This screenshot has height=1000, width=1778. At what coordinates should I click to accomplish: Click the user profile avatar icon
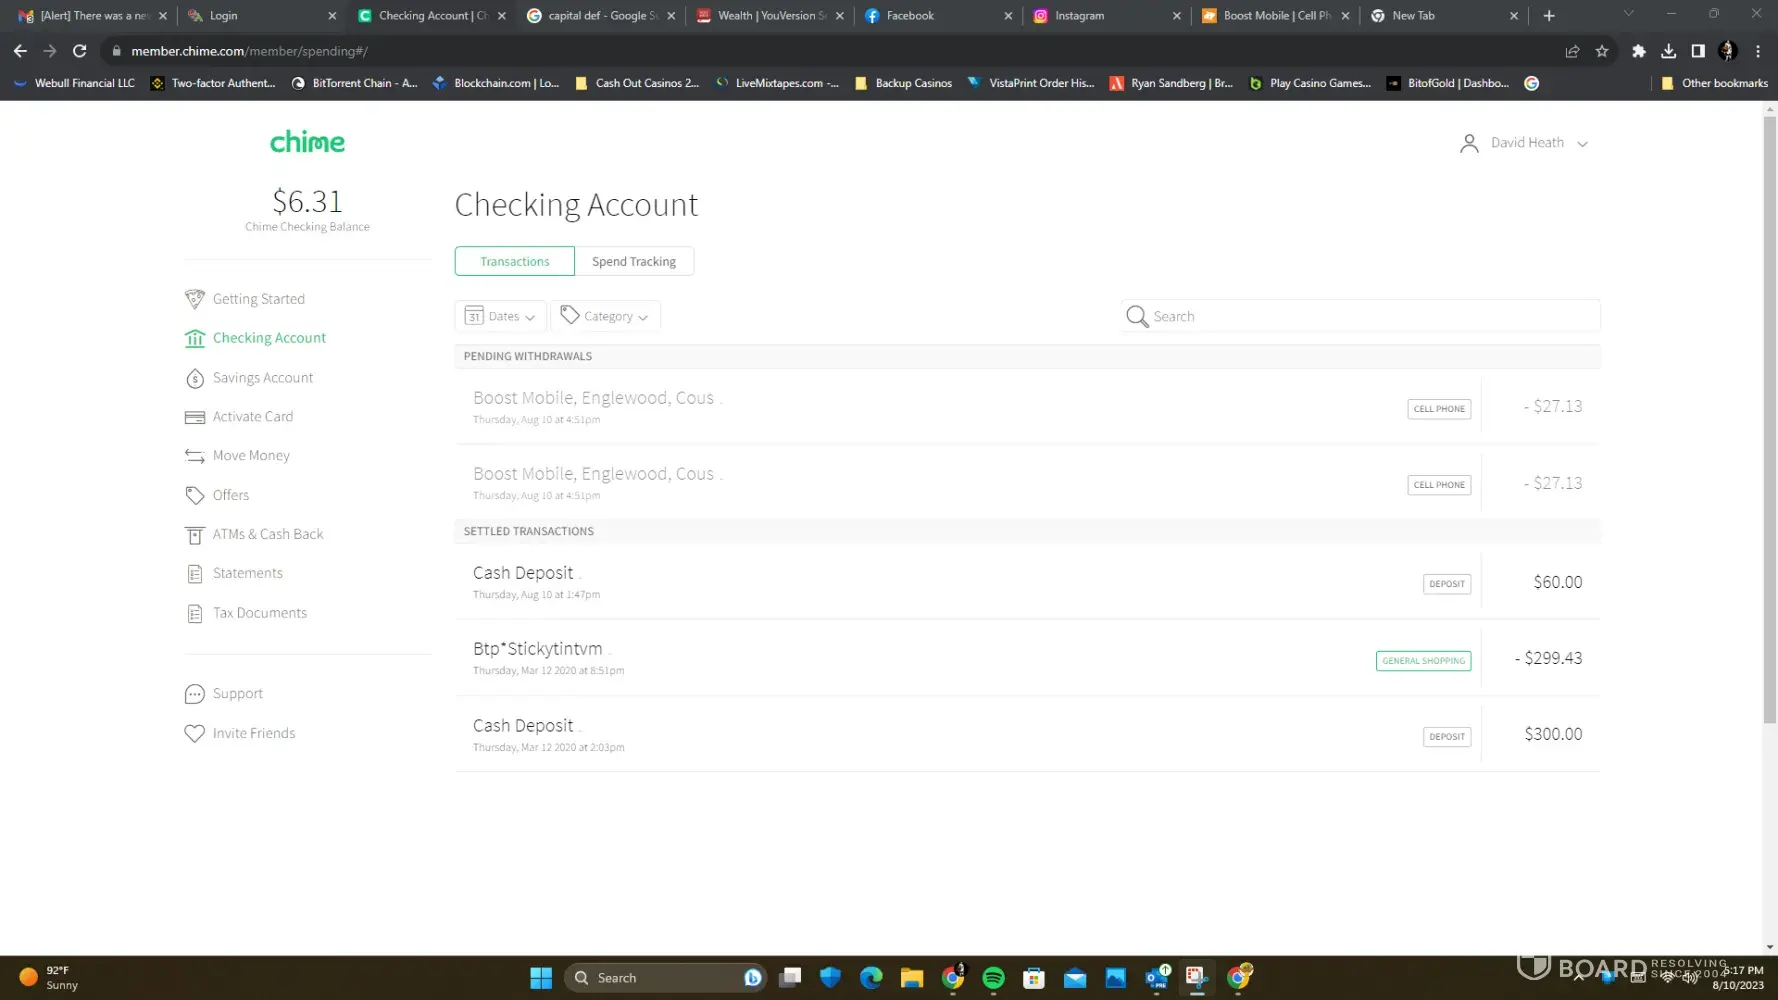click(1469, 143)
